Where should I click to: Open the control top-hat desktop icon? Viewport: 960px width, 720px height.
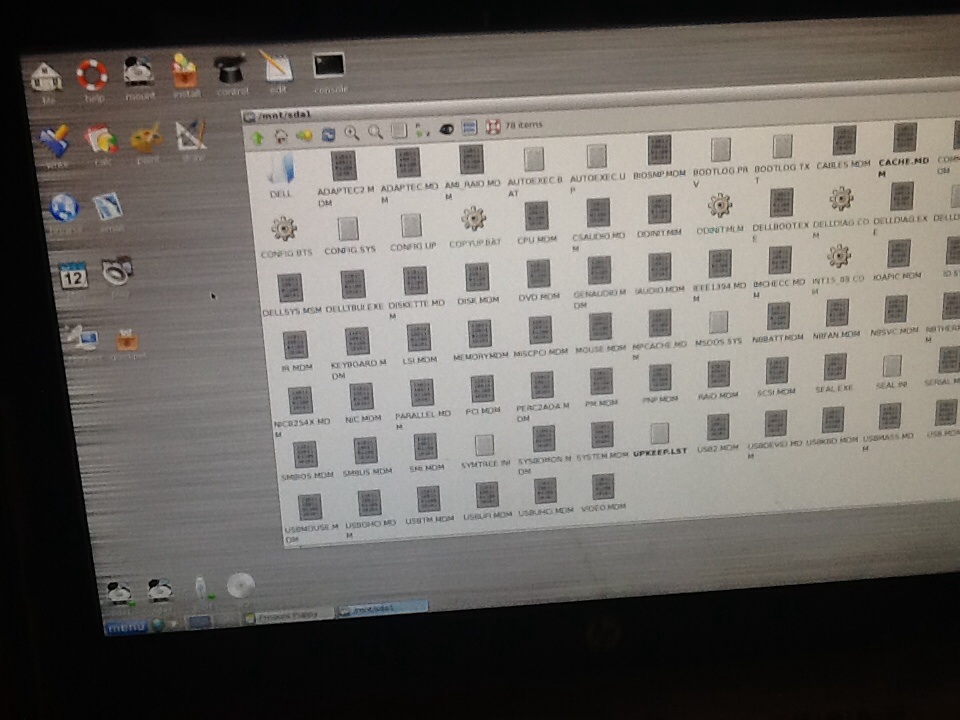click(x=230, y=69)
